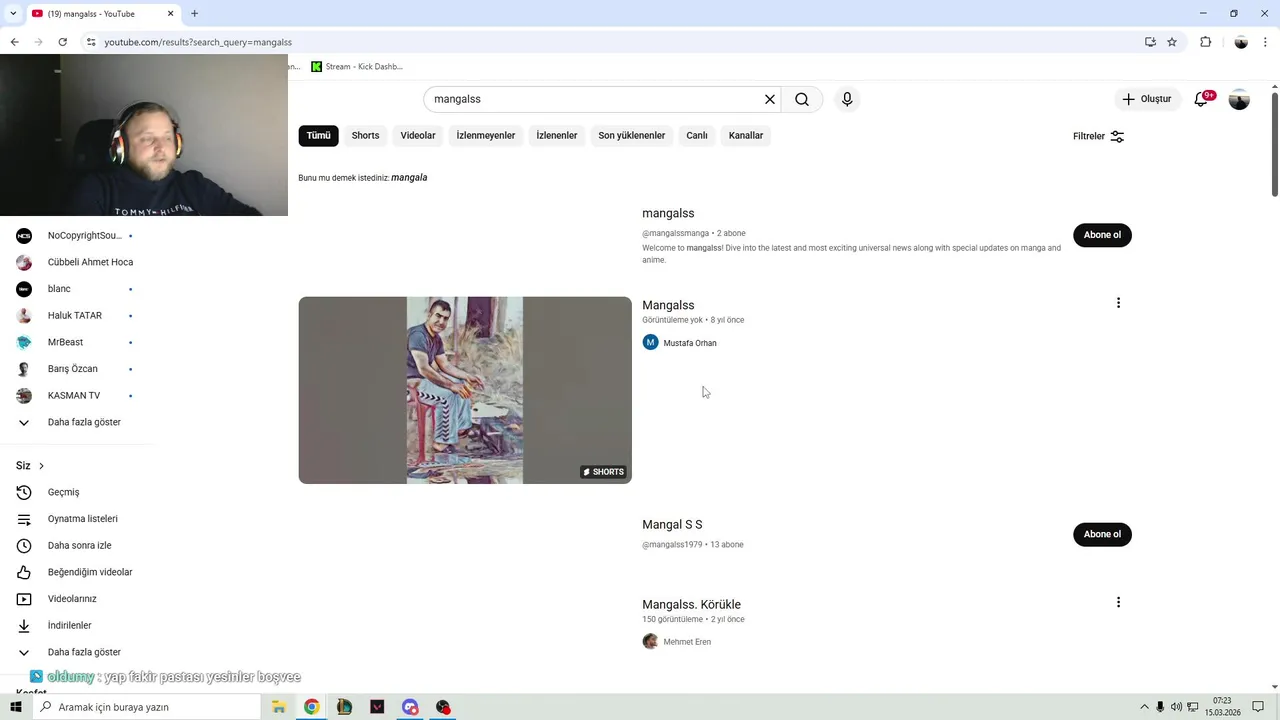
Task: Bookmark this page with star icon
Action: 1172,42
